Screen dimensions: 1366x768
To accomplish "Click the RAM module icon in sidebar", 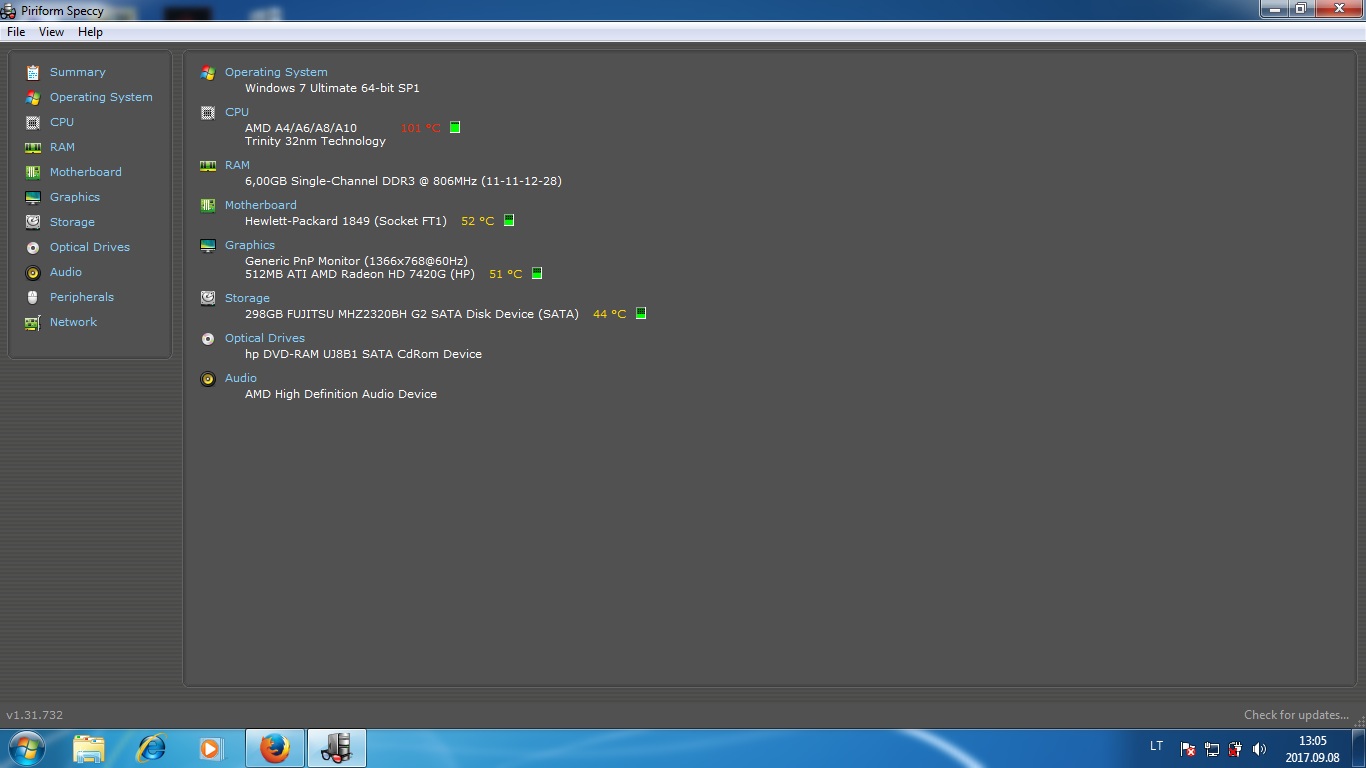I will 33,147.
